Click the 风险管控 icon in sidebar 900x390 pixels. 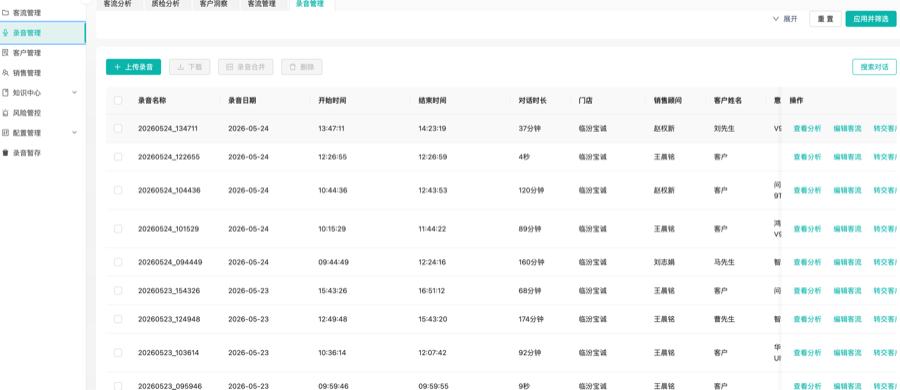click(x=6, y=113)
